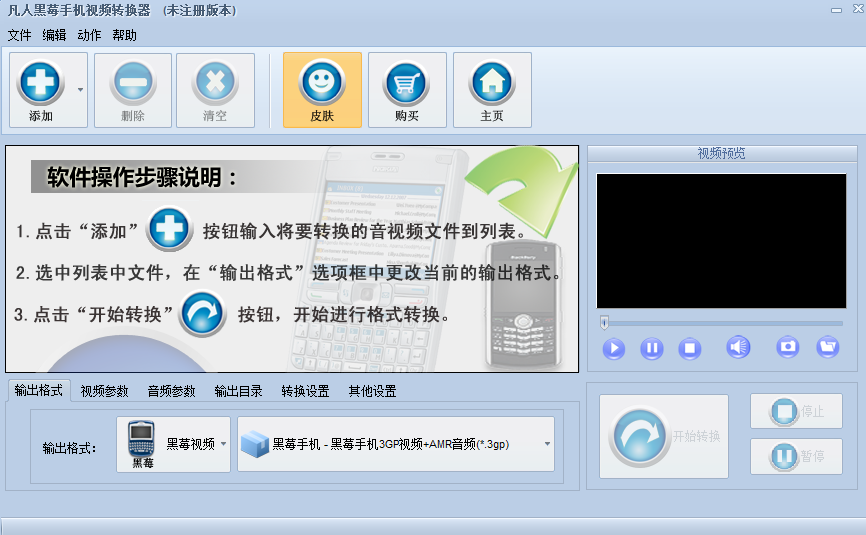Click the 删除 (Delete) minus icon button

click(133, 90)
